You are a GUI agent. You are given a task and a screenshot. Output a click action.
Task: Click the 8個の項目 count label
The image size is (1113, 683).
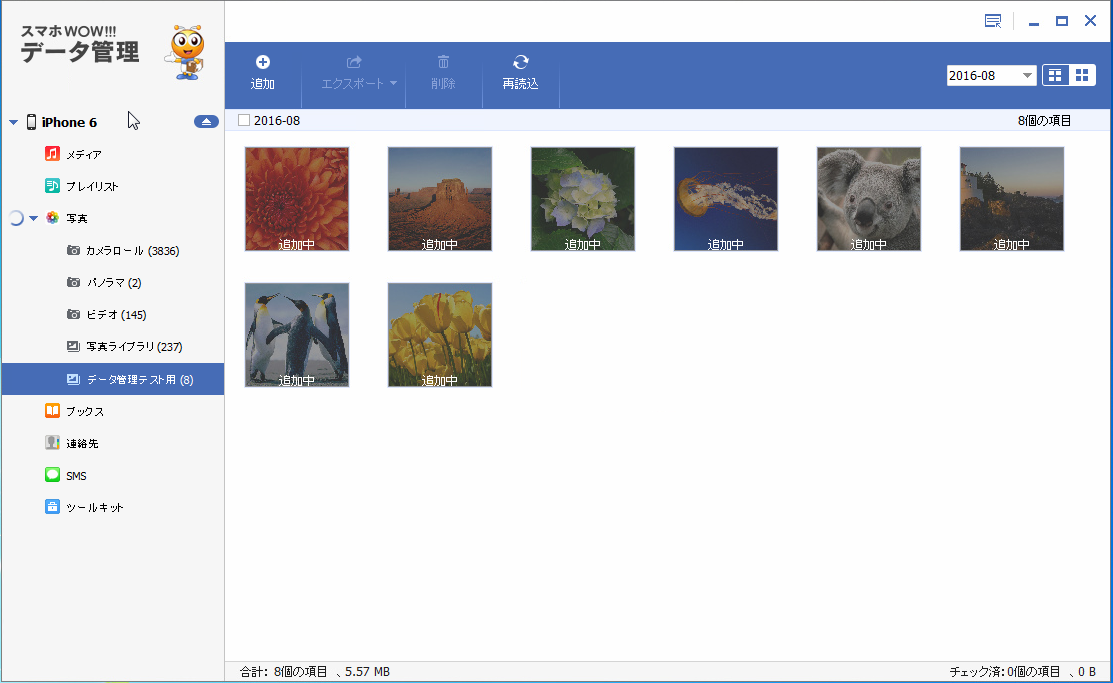[x=1044, y=121]
